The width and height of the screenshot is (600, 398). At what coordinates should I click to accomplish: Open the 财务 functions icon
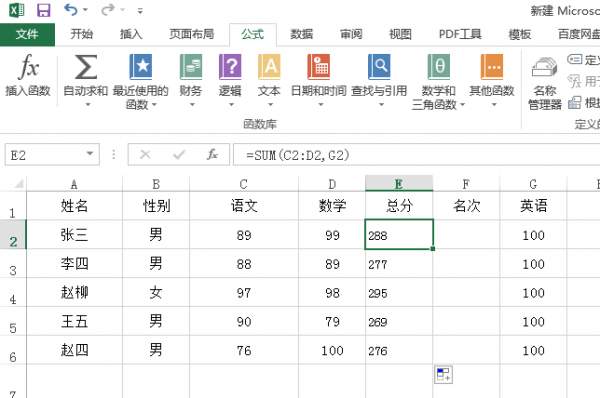click(191, 67)
